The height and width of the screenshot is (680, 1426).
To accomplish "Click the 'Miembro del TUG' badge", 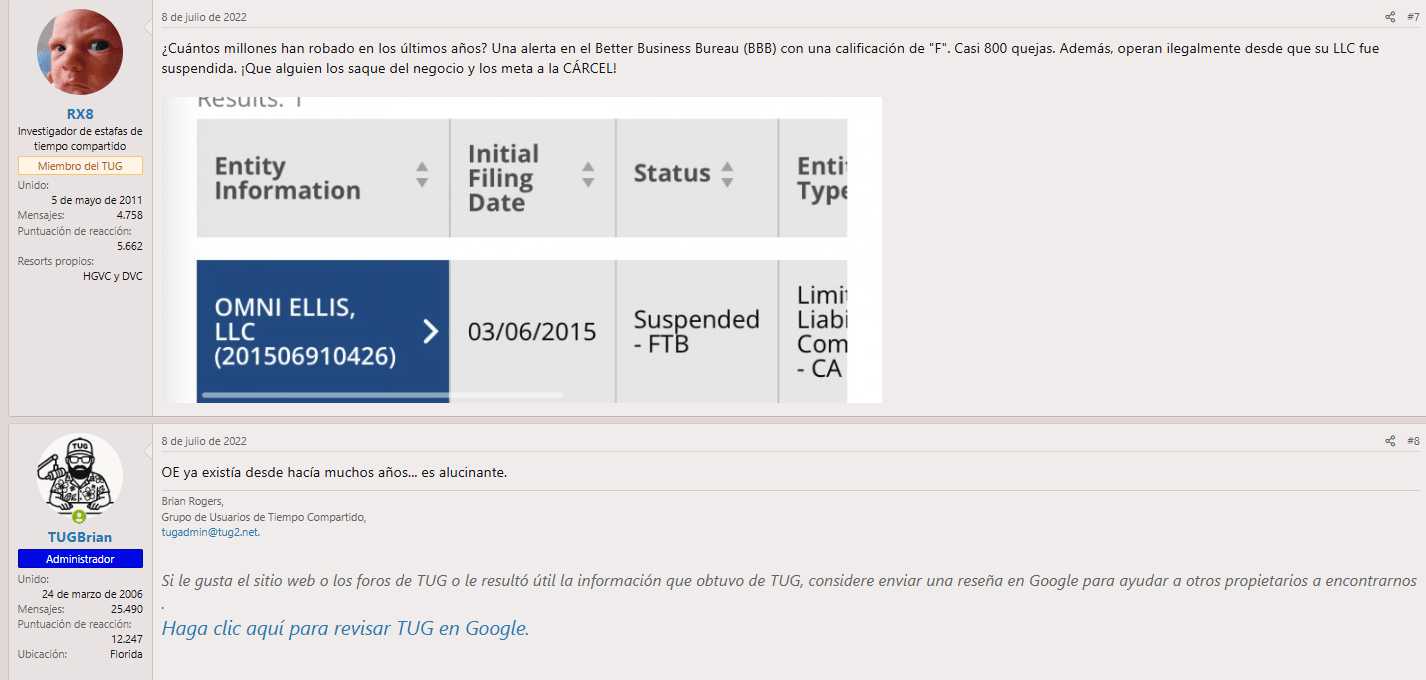I will point(80,166).
